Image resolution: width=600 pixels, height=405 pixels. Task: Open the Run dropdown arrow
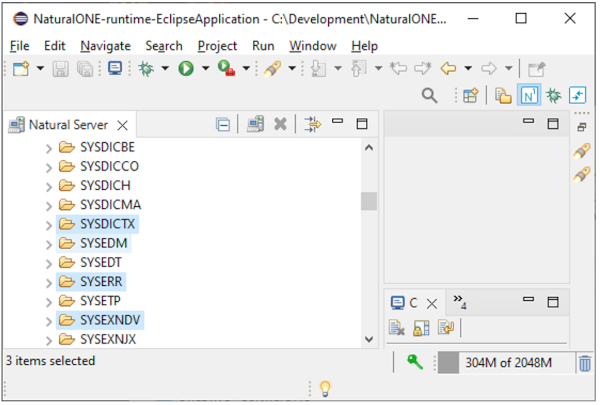click(205, 69)
